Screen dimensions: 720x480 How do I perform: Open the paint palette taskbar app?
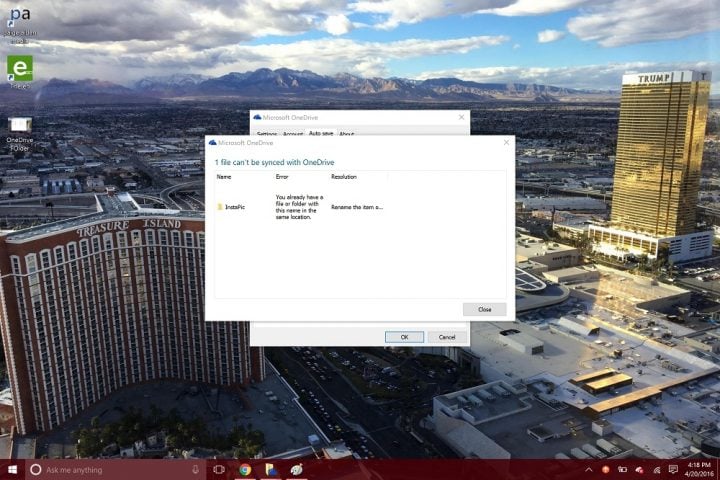click(297, 469)
